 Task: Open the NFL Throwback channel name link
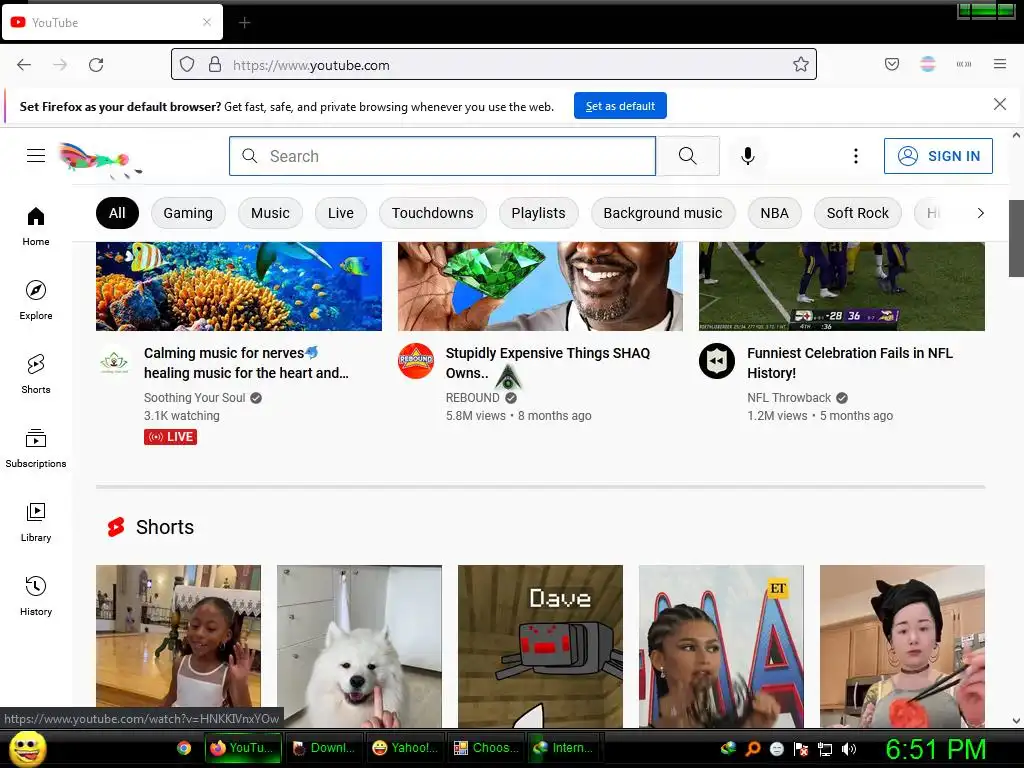(789, 398)
